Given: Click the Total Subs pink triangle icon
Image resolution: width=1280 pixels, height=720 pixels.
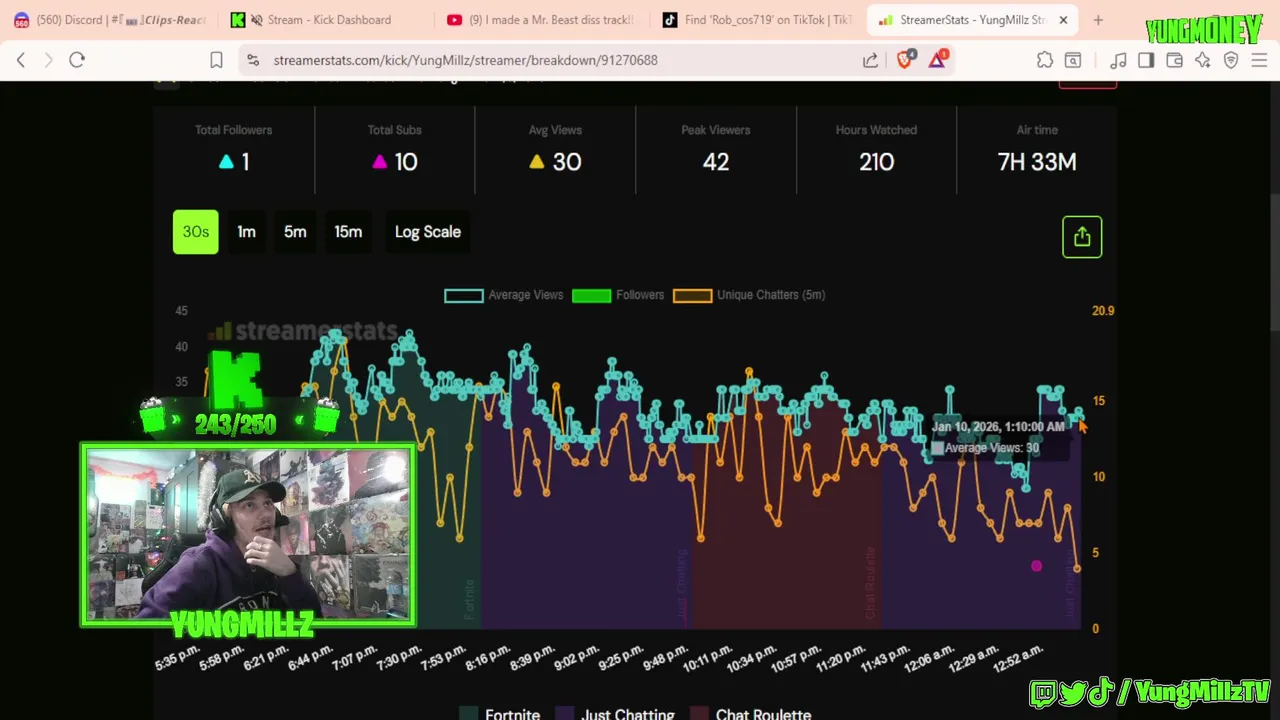Looking at the screenshot, I should pos(379,162).
